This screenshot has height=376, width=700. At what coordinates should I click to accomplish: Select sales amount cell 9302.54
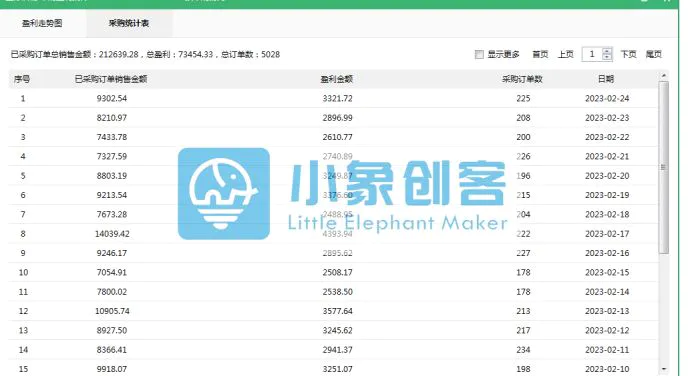point(112,98)
